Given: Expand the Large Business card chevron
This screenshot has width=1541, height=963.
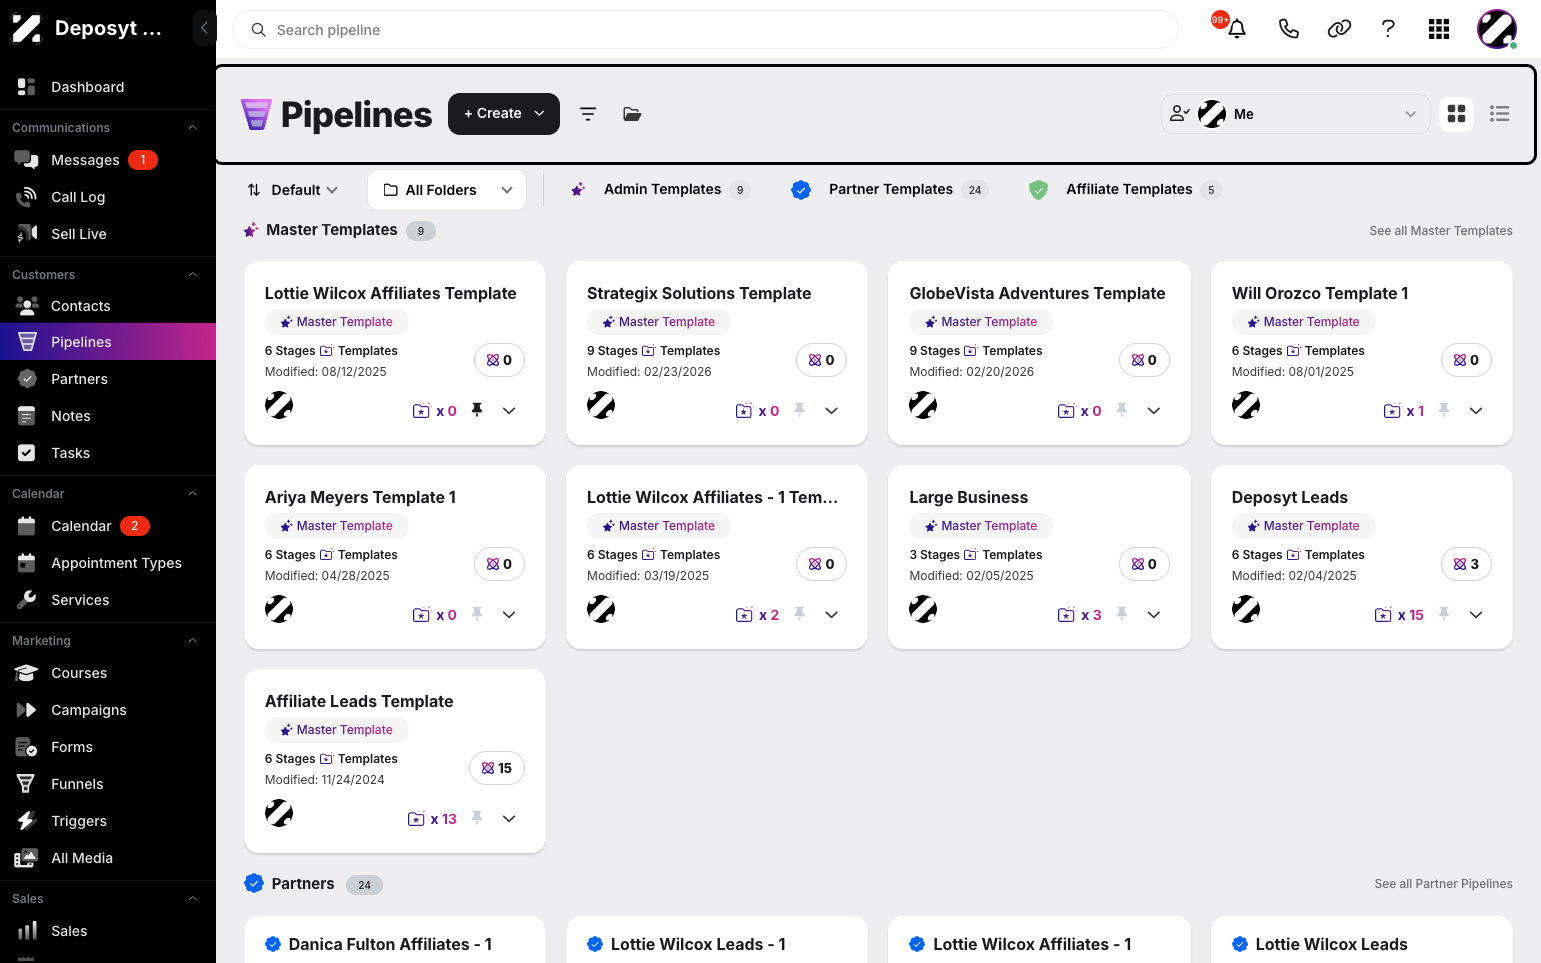Looking at the screenshot, I should pos(1154,614).
